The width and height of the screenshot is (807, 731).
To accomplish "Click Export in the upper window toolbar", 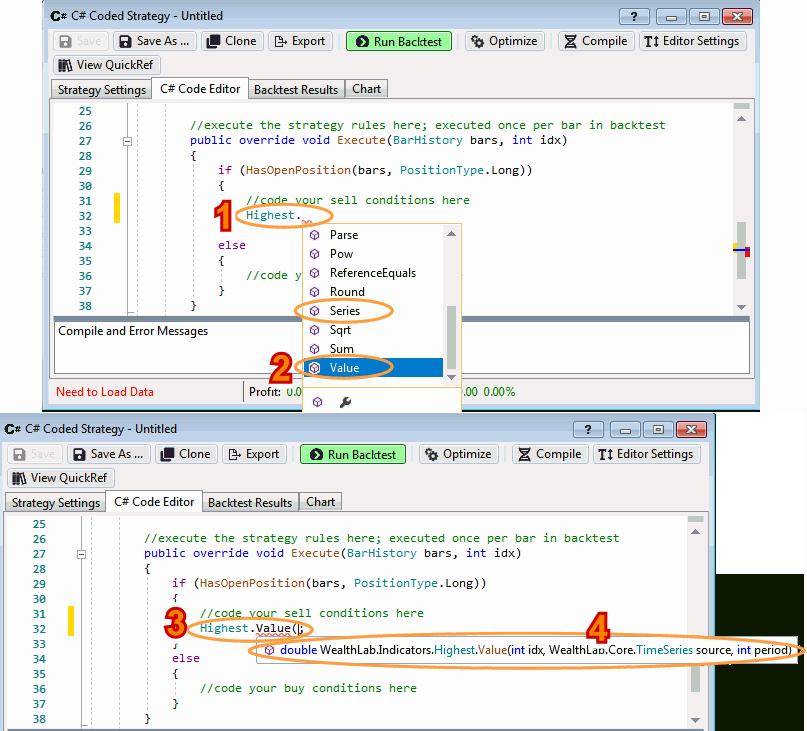I will point(298,41).
